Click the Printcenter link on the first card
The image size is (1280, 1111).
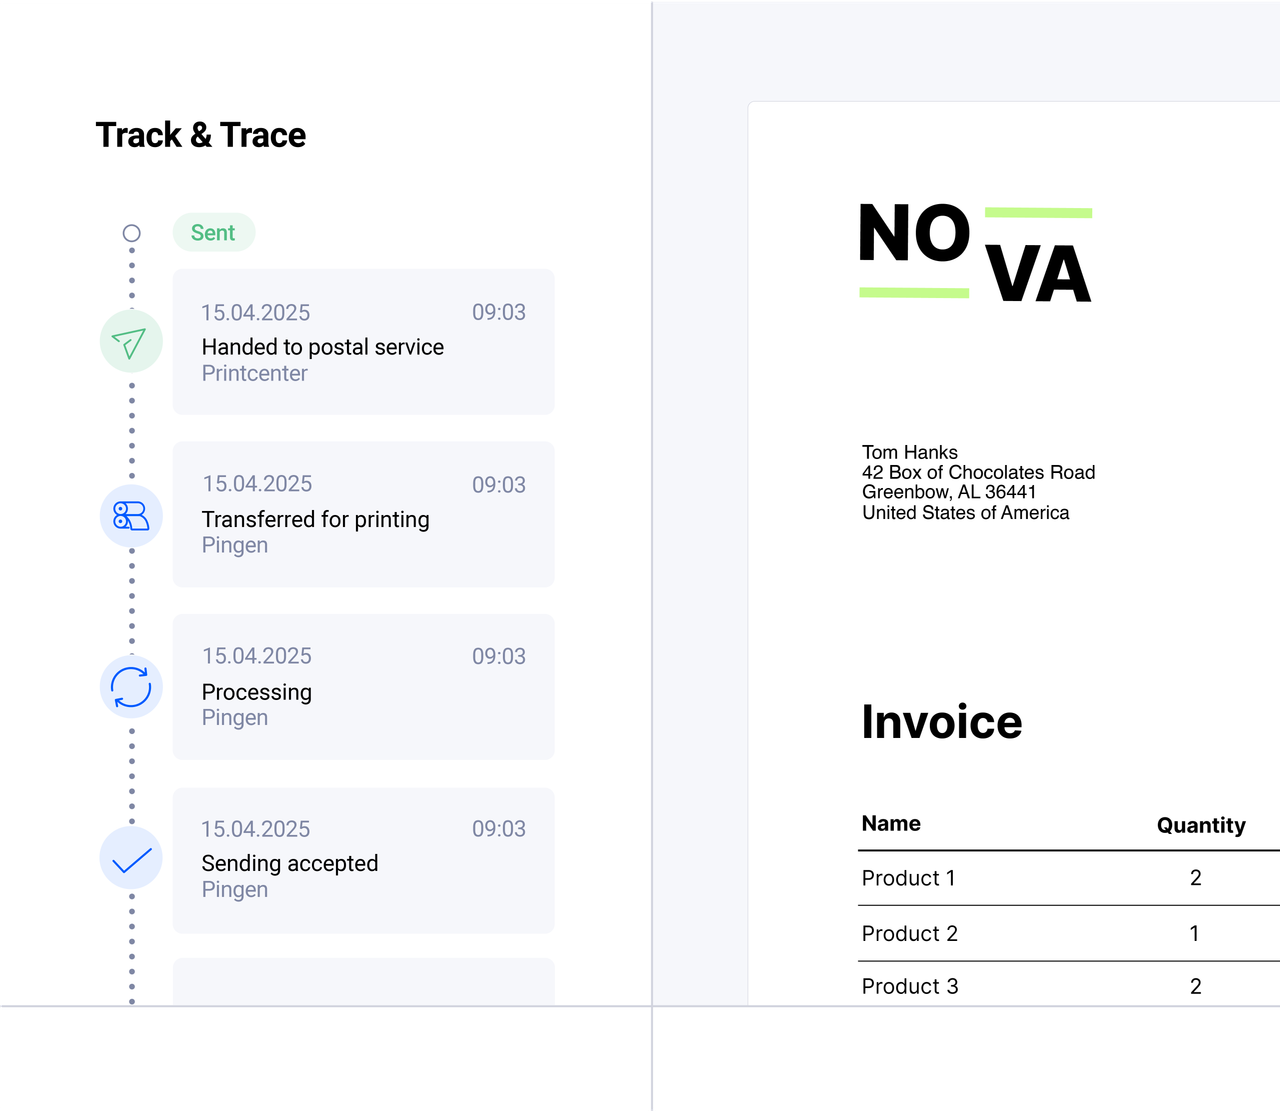(255, 373)
